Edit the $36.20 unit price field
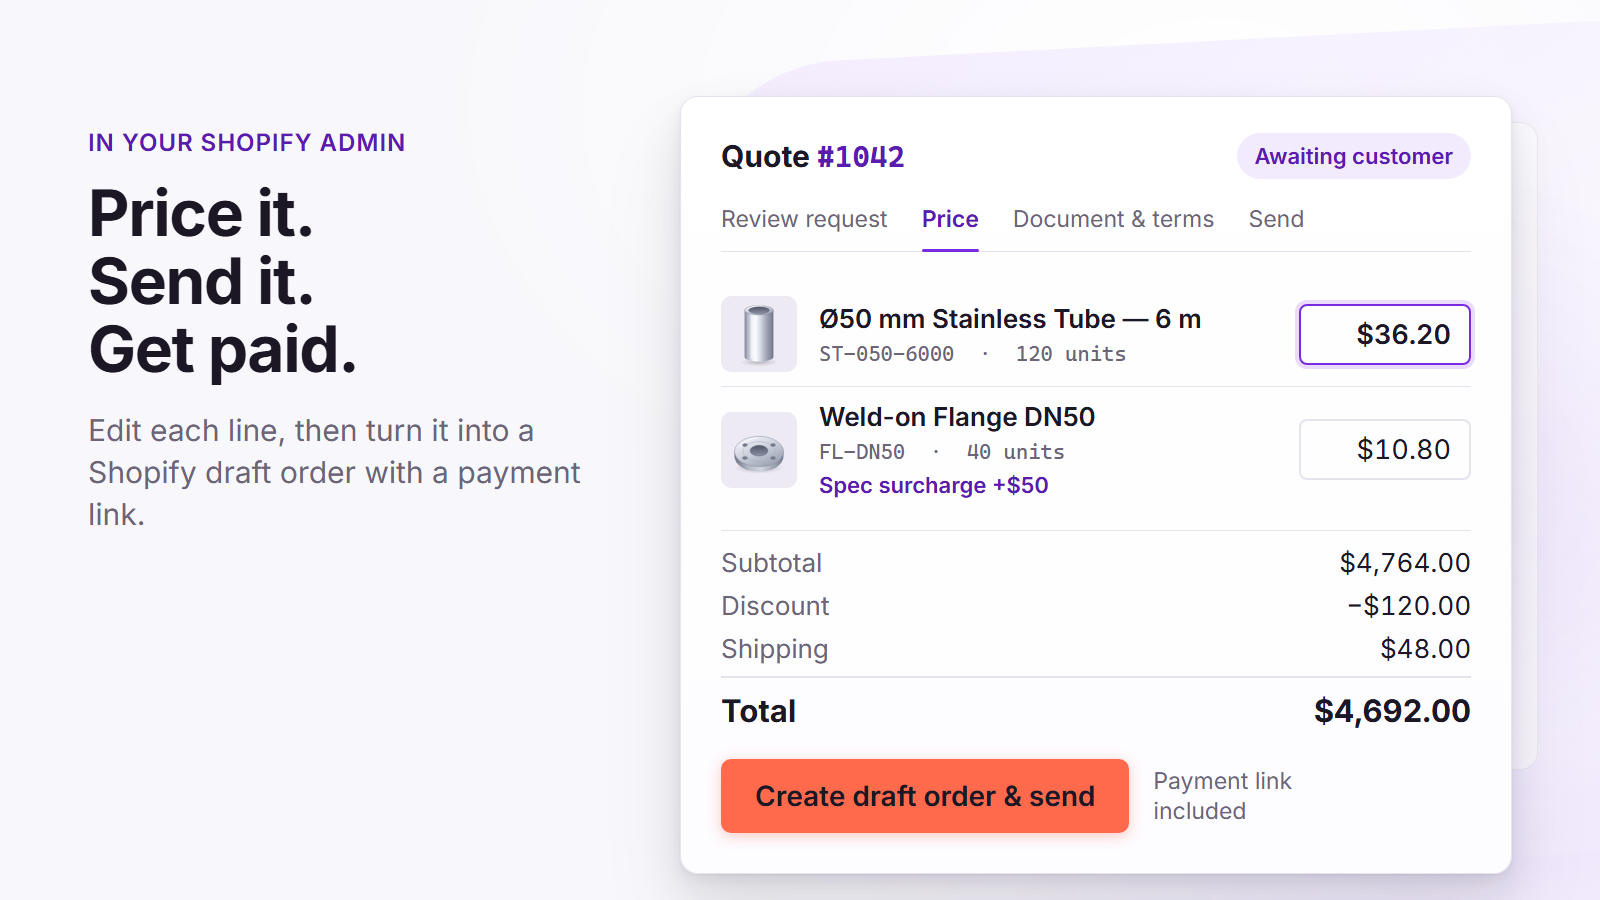This screenshot has height=900, width=1600. click(x=1384, y=334)
